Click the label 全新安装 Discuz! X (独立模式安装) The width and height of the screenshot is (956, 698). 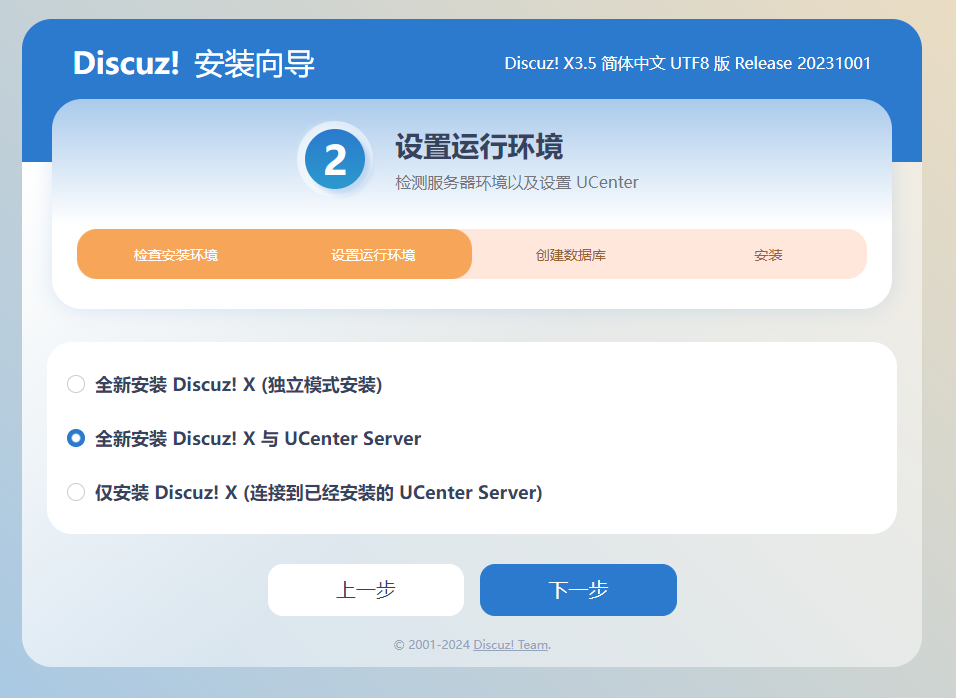tap(238, 385)
